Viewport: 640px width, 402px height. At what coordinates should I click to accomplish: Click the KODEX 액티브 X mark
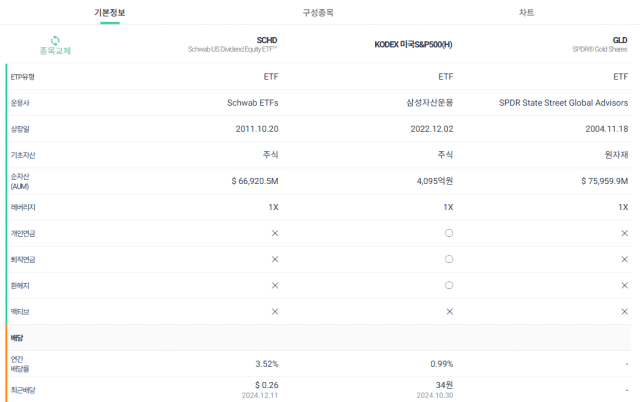point(449,311)
